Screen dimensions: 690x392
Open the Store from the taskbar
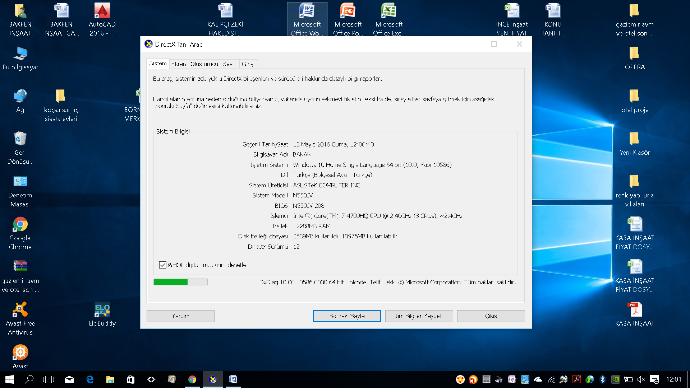[x=131, y=379]
